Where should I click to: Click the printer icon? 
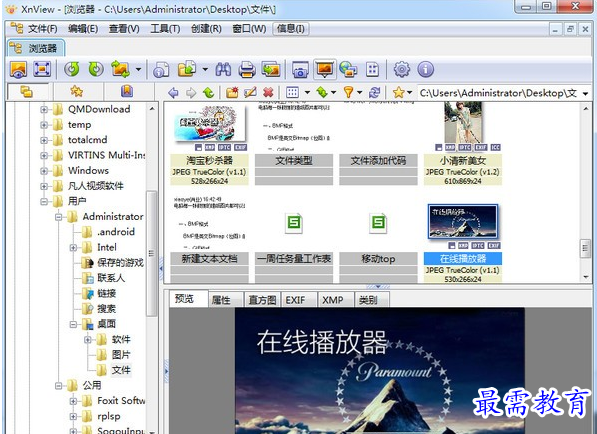[247, 70]
